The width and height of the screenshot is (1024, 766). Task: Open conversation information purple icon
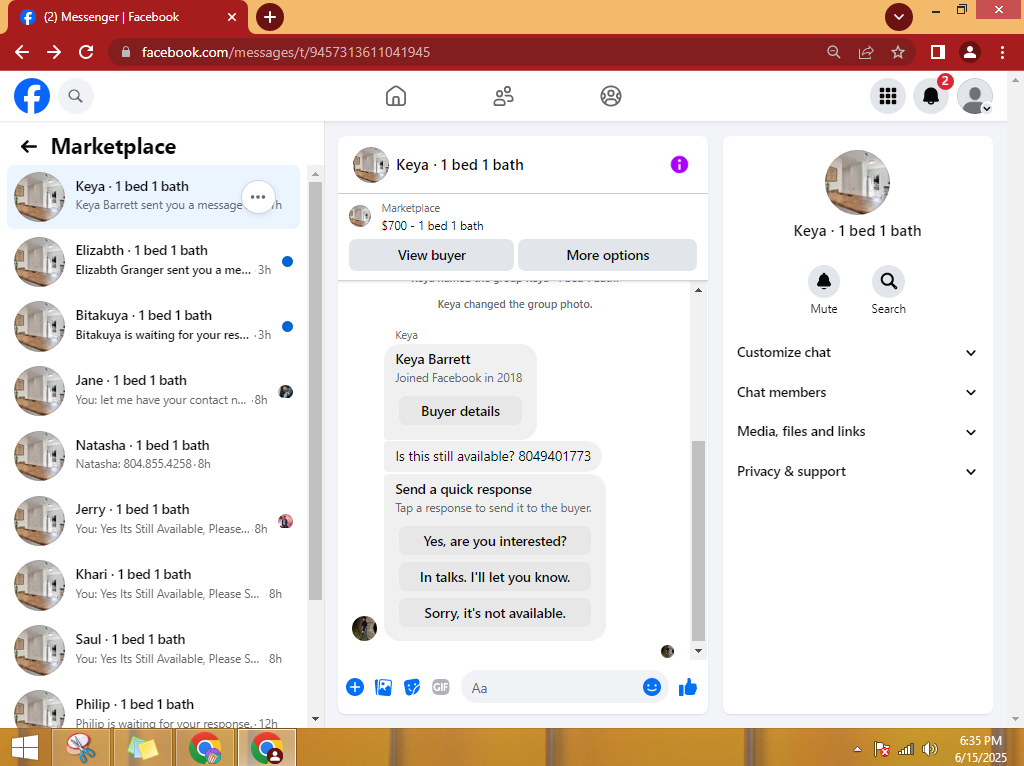point(679,165)
